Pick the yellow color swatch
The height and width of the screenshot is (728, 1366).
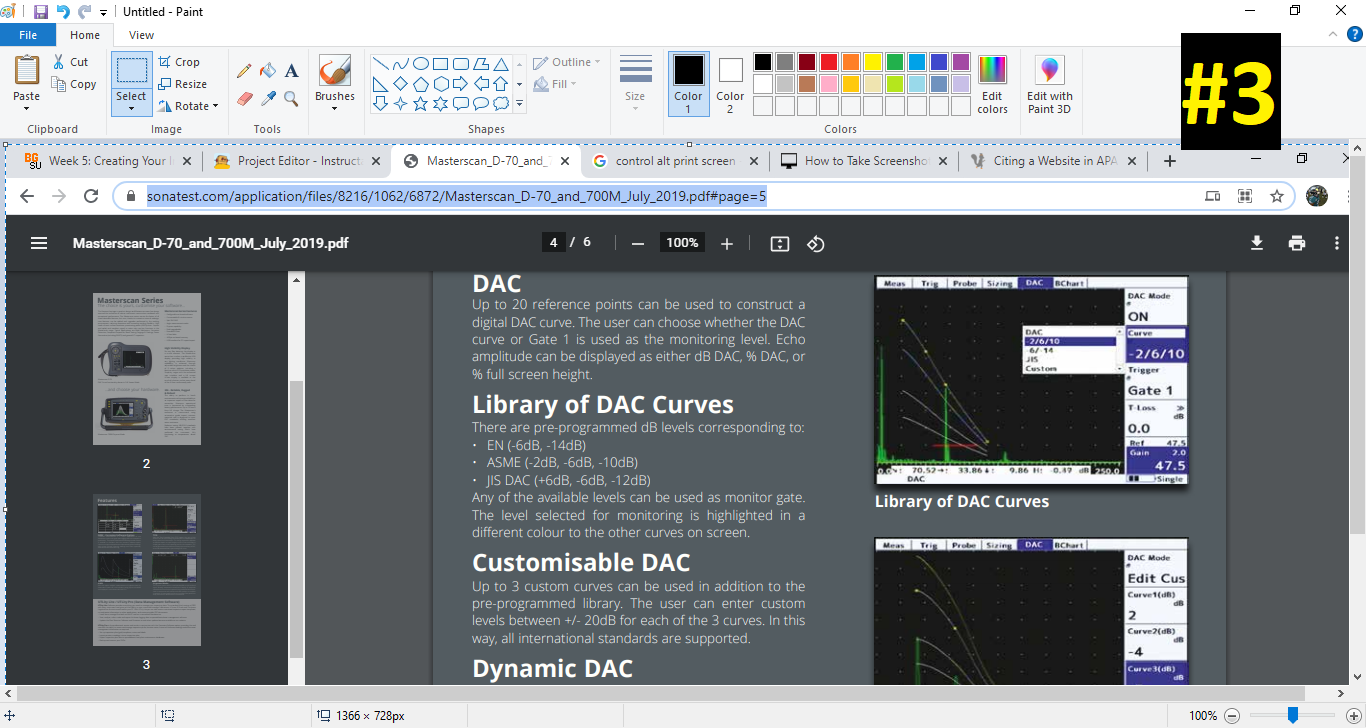point(873,62)
